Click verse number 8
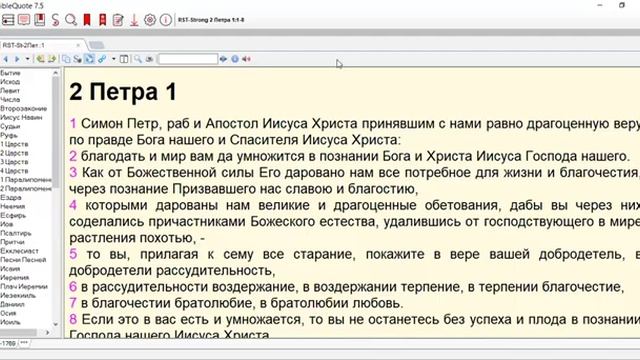 tap(73, 319)
